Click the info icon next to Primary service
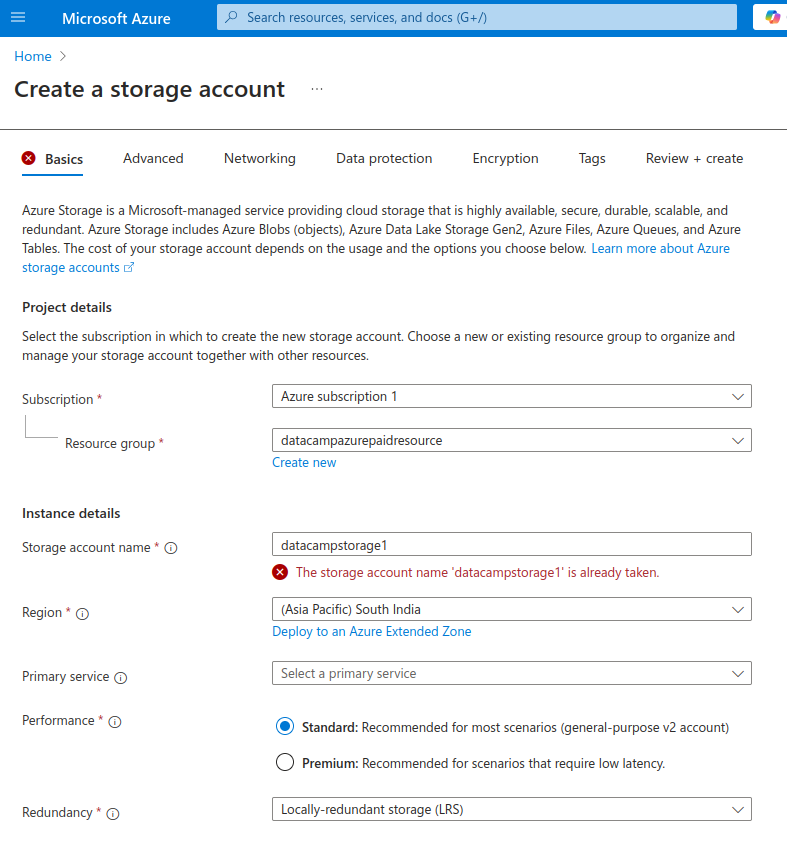Screen dimensions: 787x853 pos(121,678)
